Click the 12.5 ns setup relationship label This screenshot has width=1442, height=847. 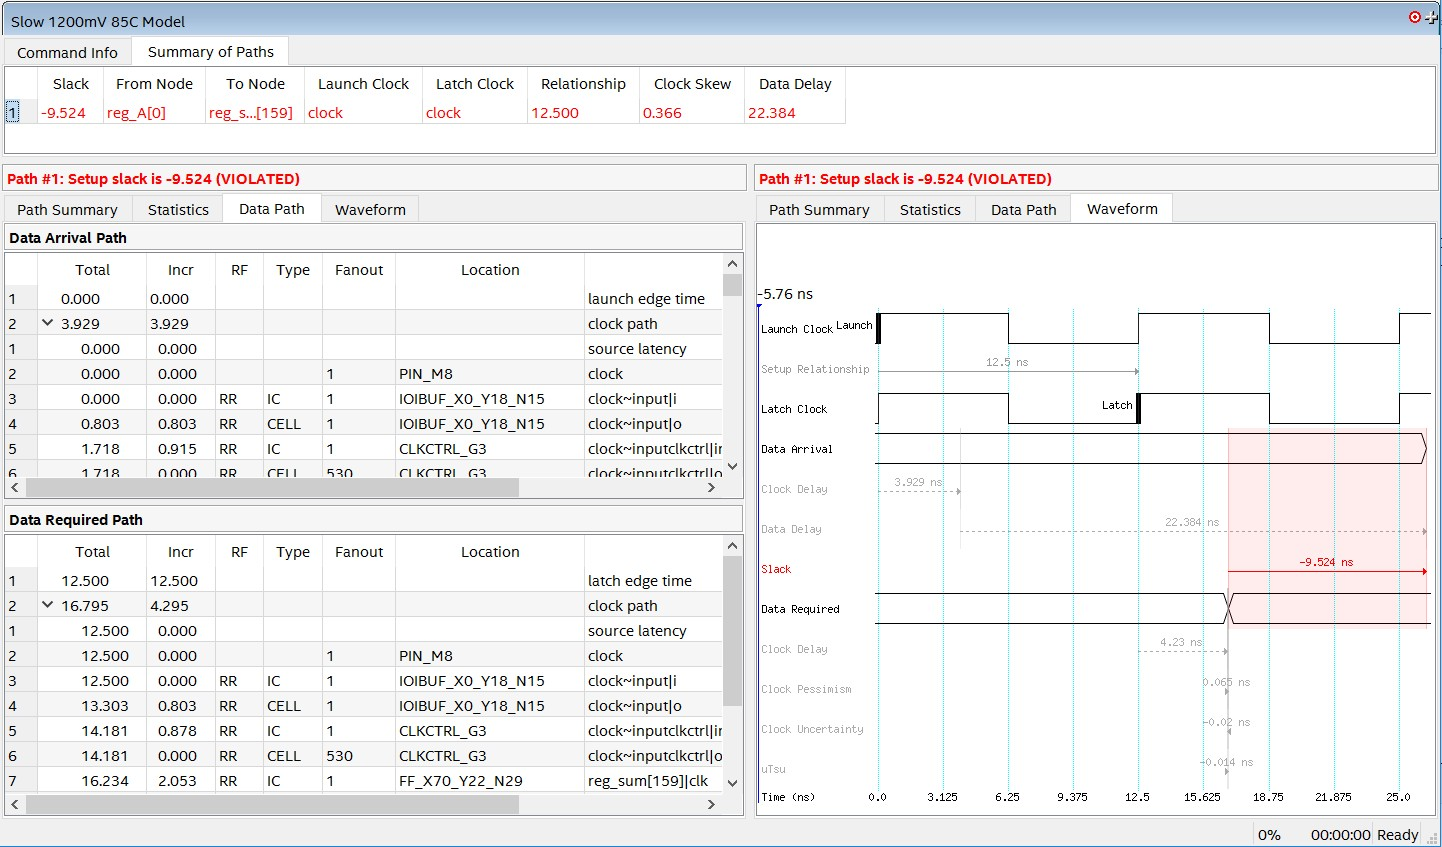[x=1006, y=362]
